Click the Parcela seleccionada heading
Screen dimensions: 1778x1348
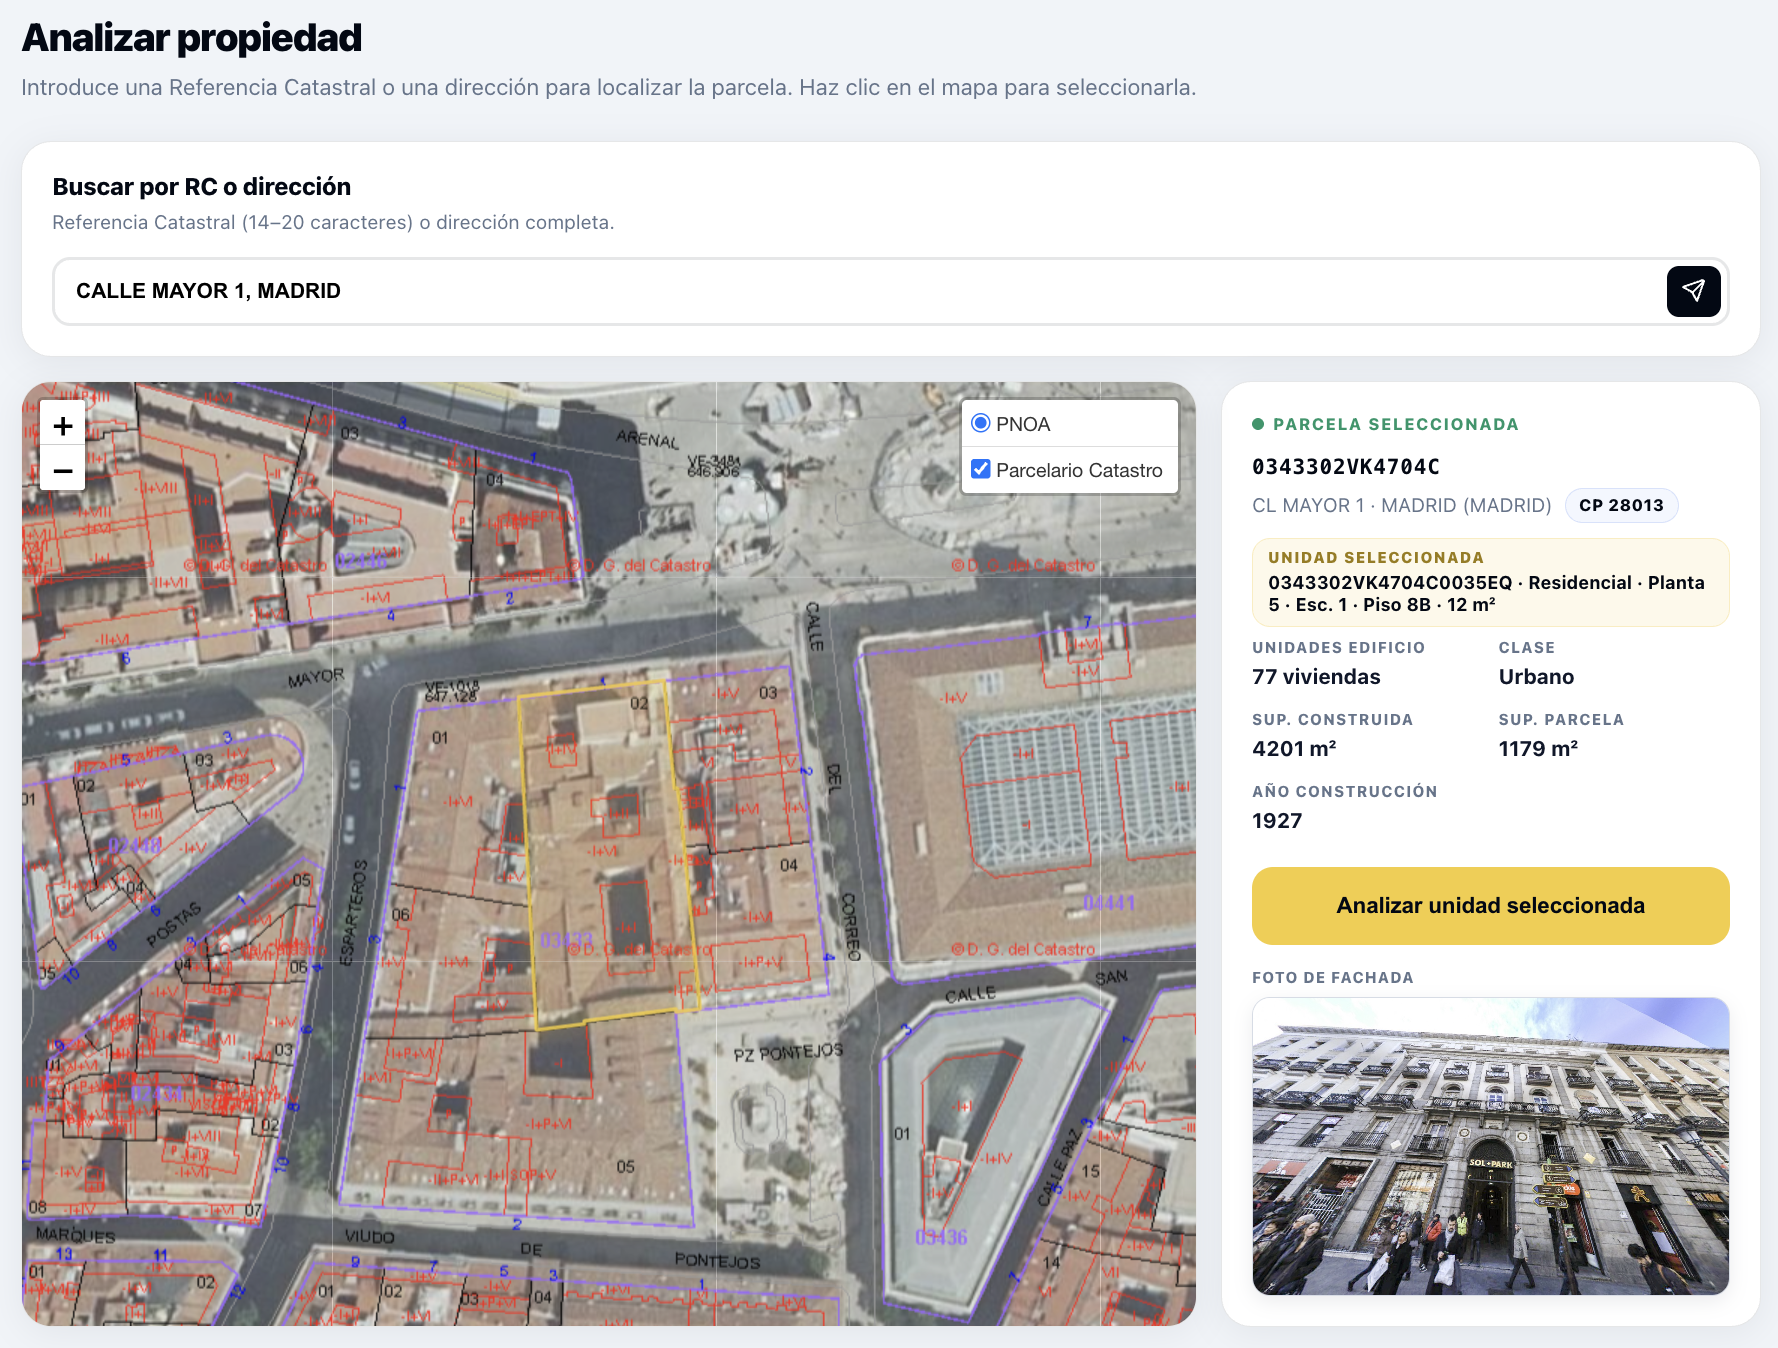click(x=1395, y=424)
